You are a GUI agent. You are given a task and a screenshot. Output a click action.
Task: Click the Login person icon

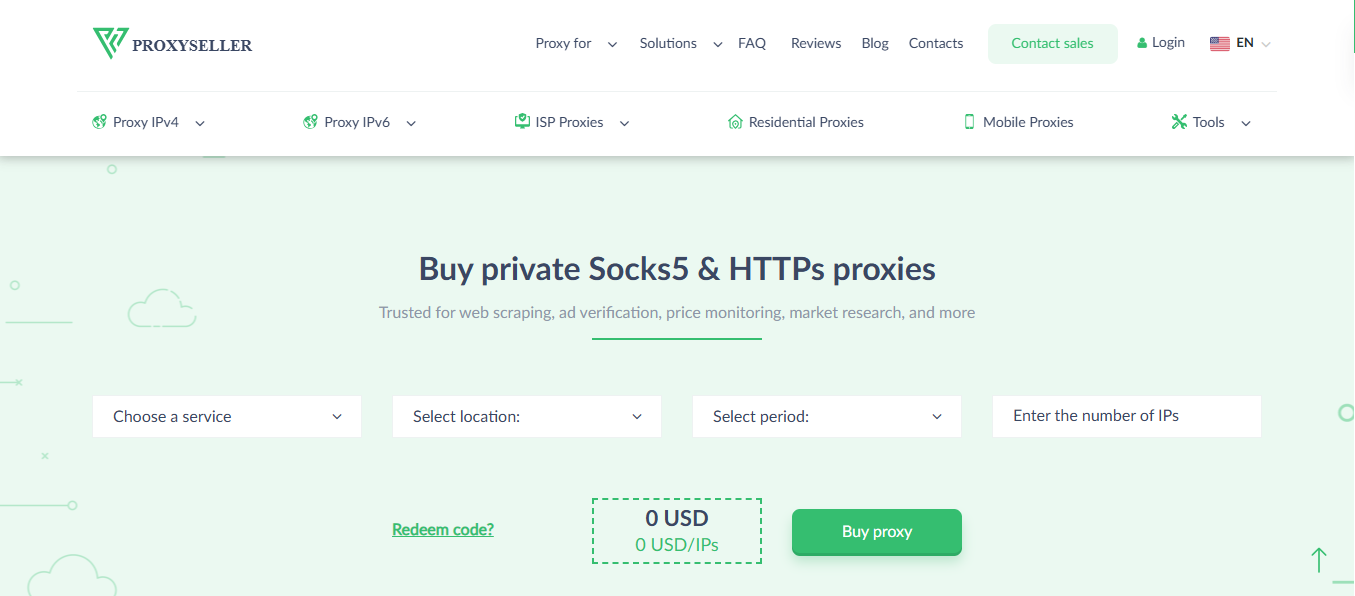(x=1141, y=42)
